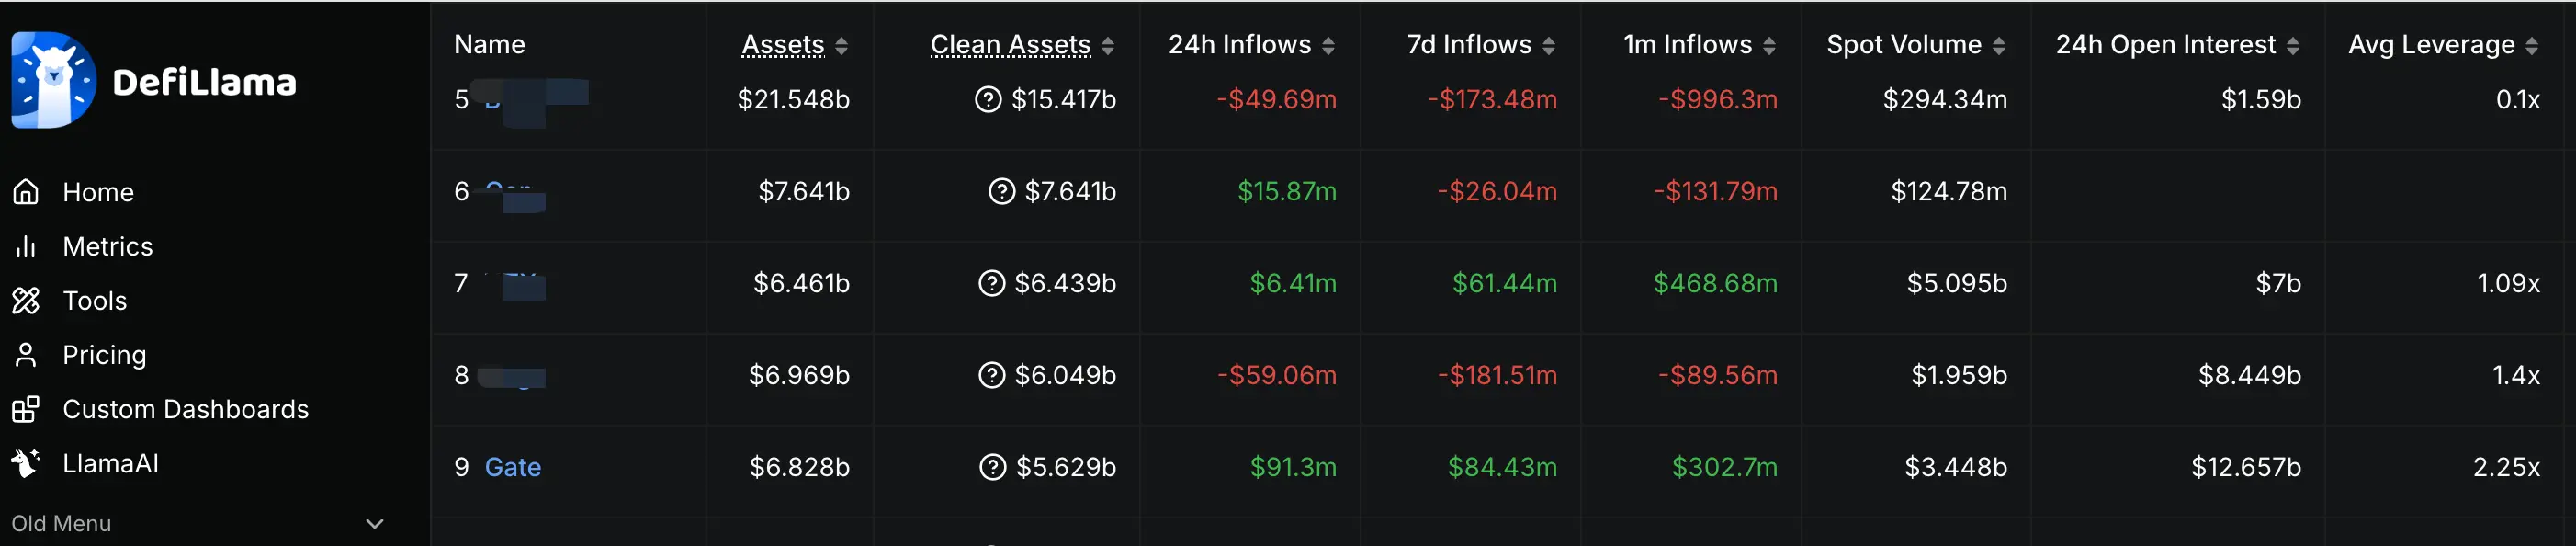Toggle sort arrows on Assets column
Viewport: 2576px width, 546px height.
click(841, 46)
